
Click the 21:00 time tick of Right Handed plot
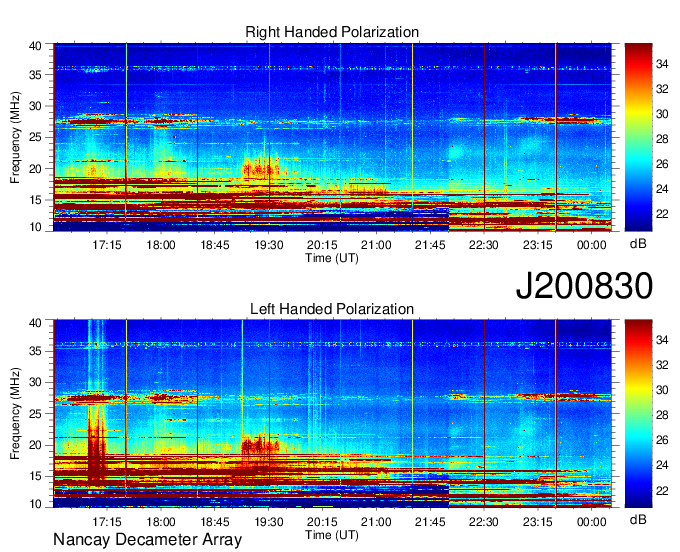[376, 245]
